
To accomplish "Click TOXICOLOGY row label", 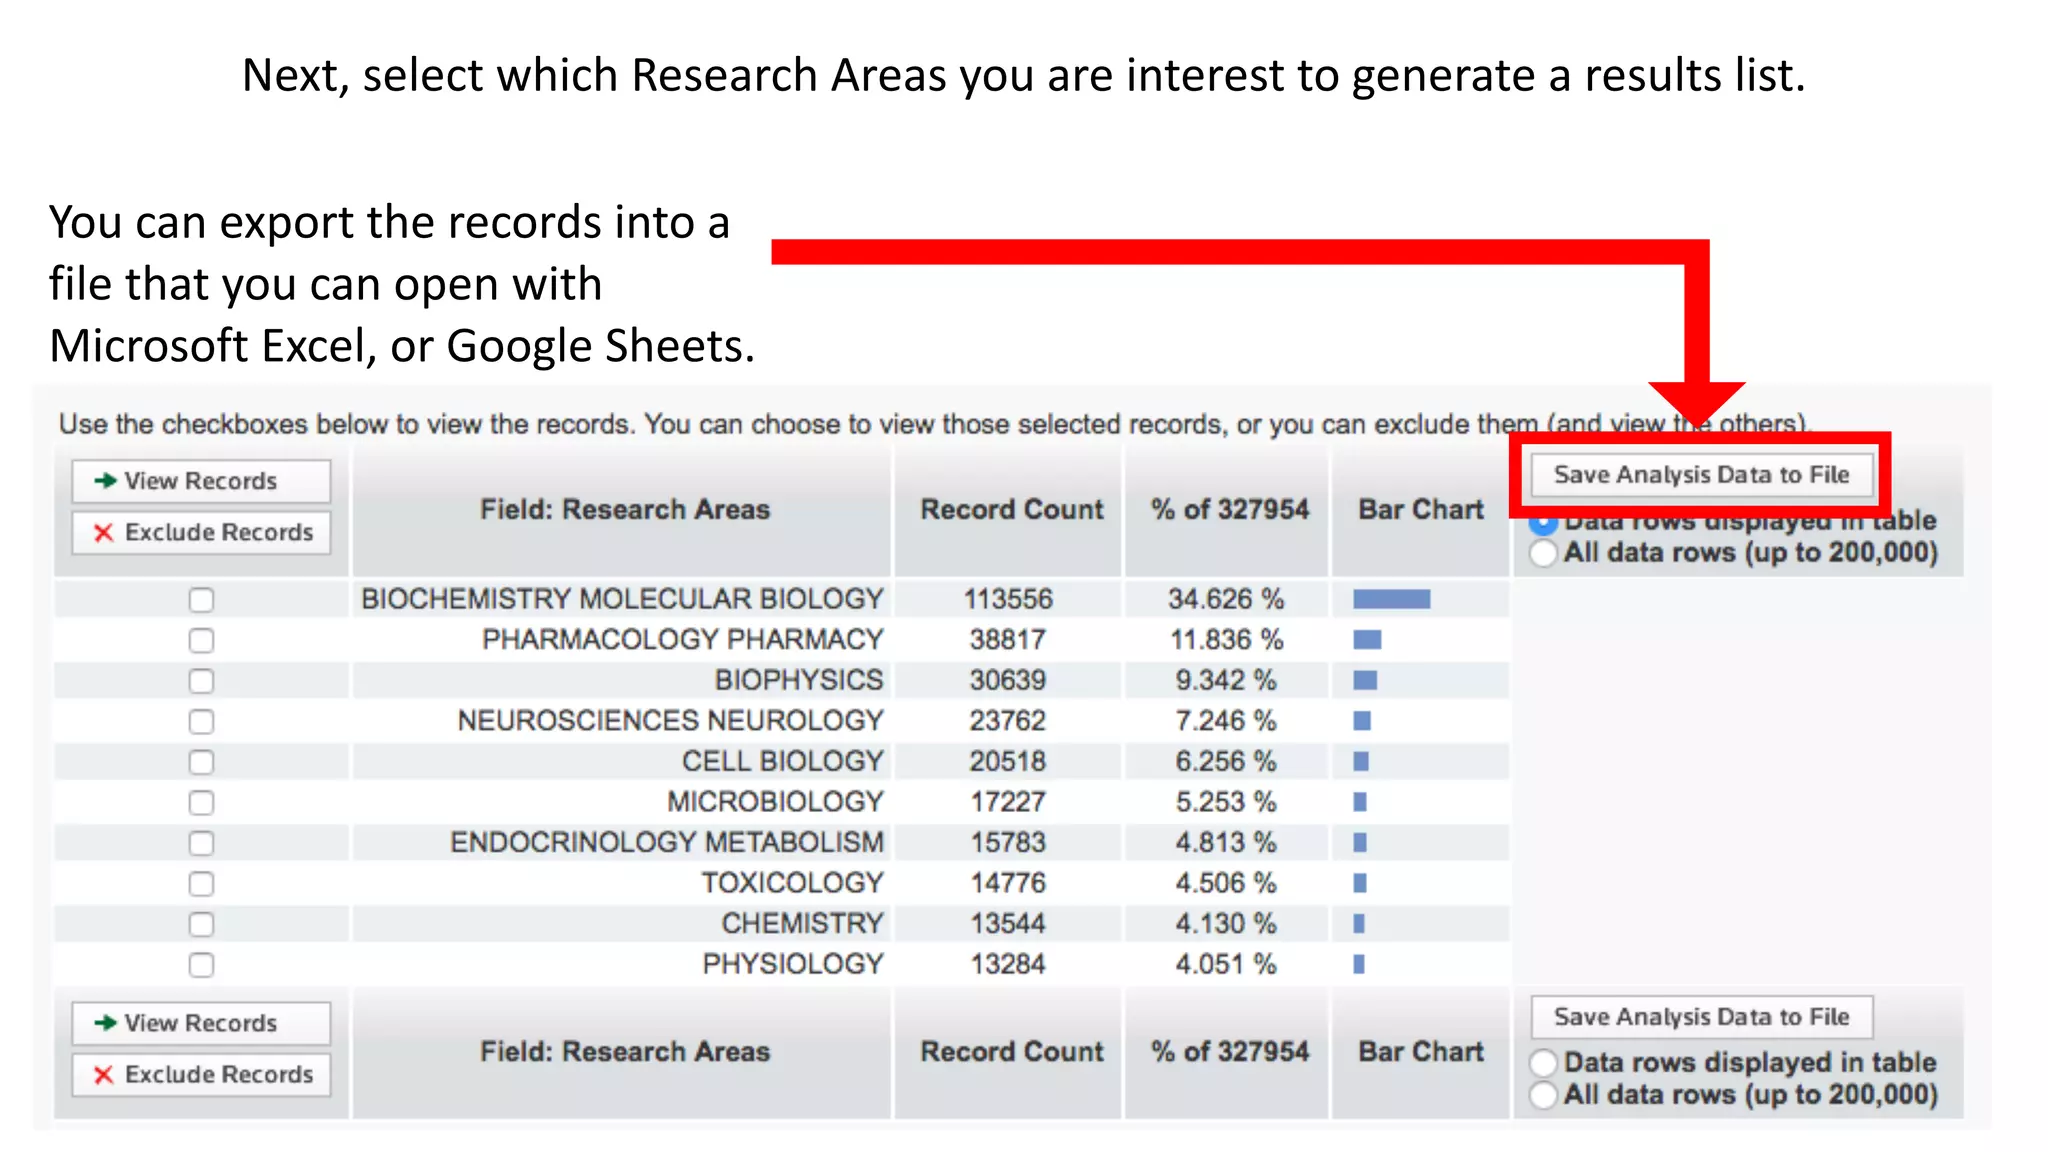I will (792, 883).
